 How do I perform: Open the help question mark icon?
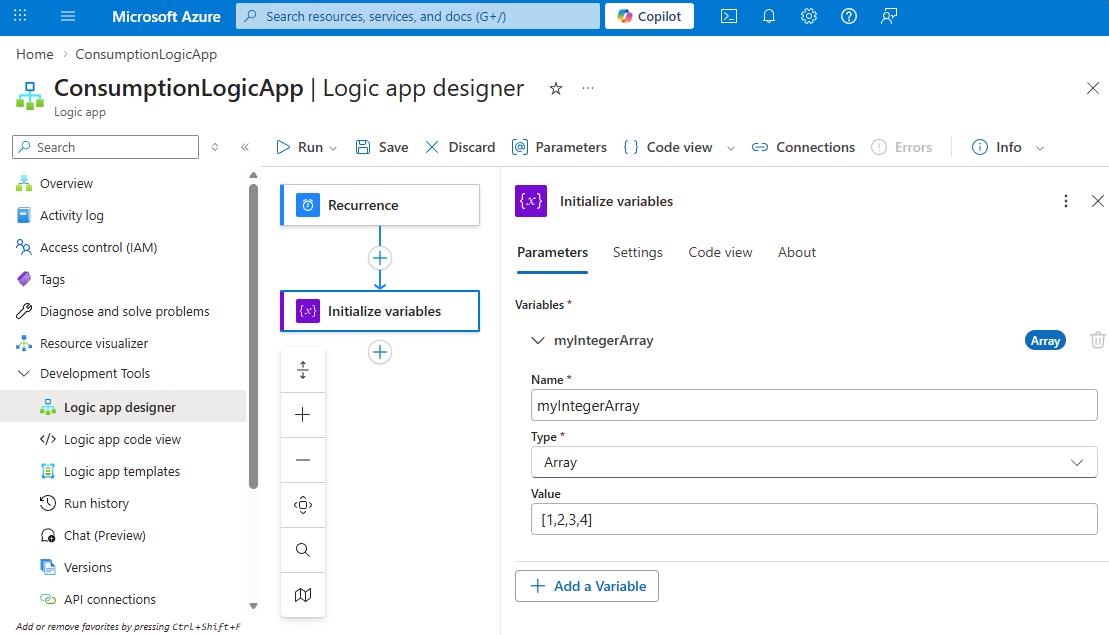849,16
